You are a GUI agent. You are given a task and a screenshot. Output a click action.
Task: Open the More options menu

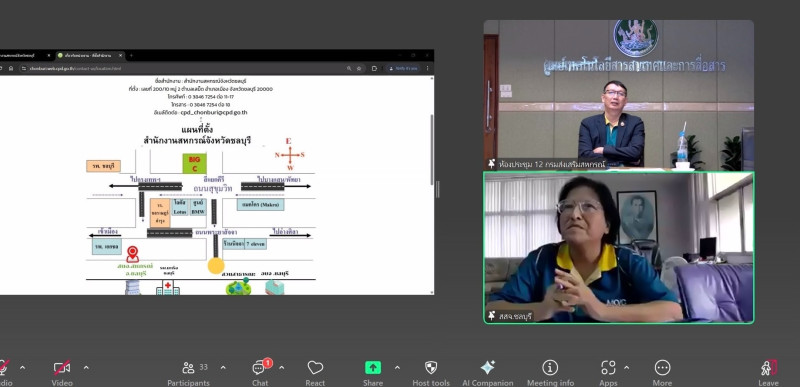coord(662,373)
